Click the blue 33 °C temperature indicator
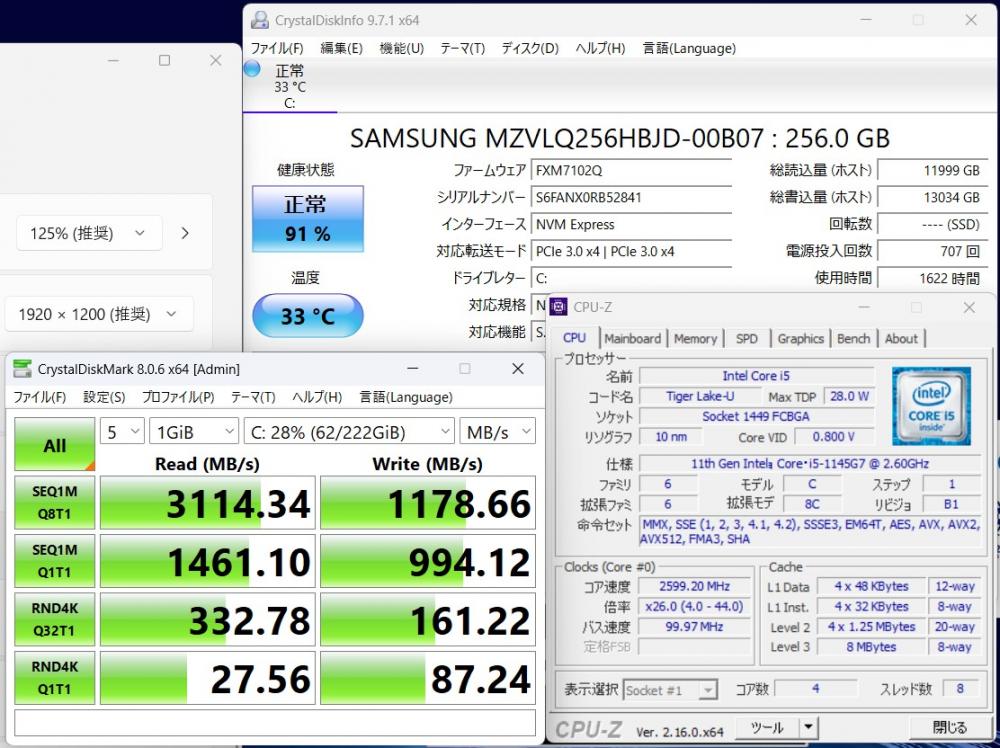The image size is (1000, 748). click(x=307, y=316)
